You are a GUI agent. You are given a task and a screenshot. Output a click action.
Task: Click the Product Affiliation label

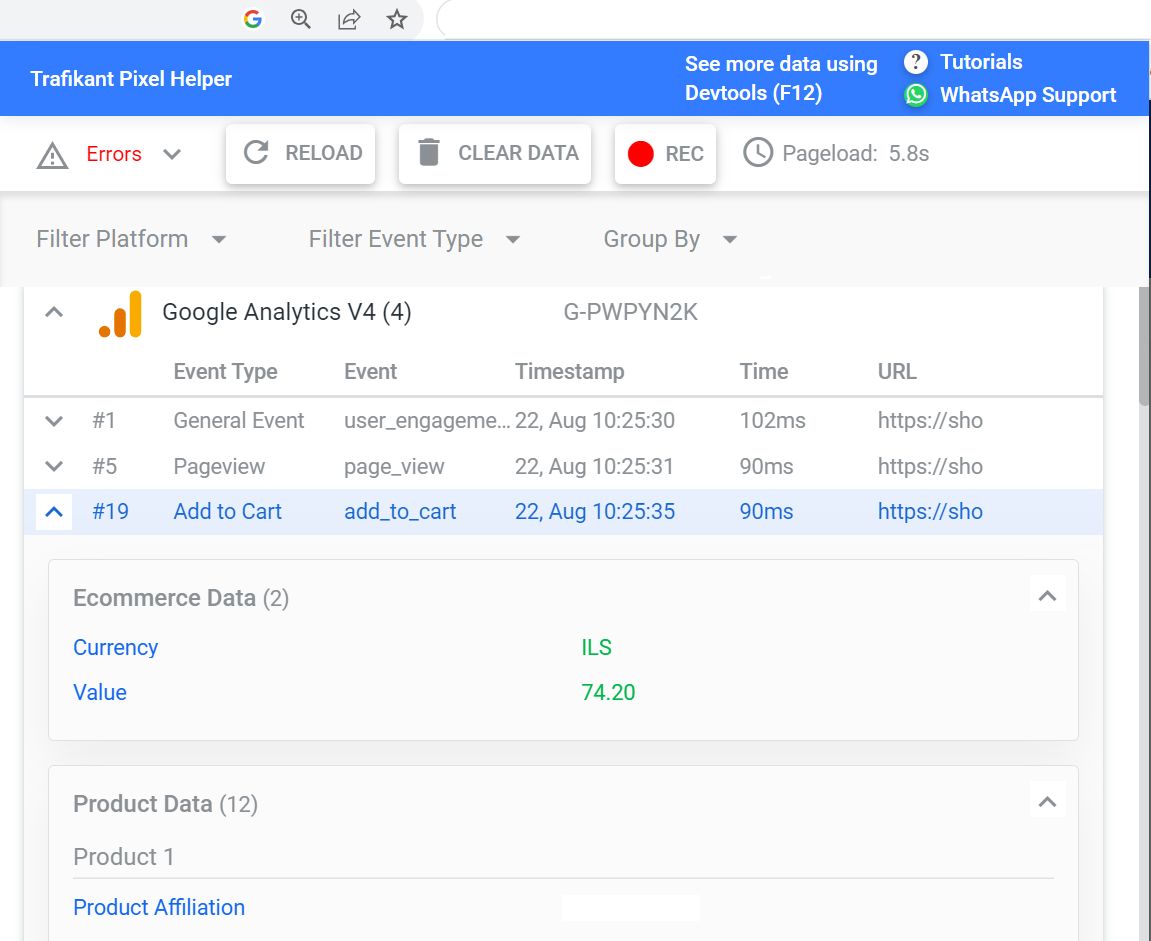pos(159,907)
